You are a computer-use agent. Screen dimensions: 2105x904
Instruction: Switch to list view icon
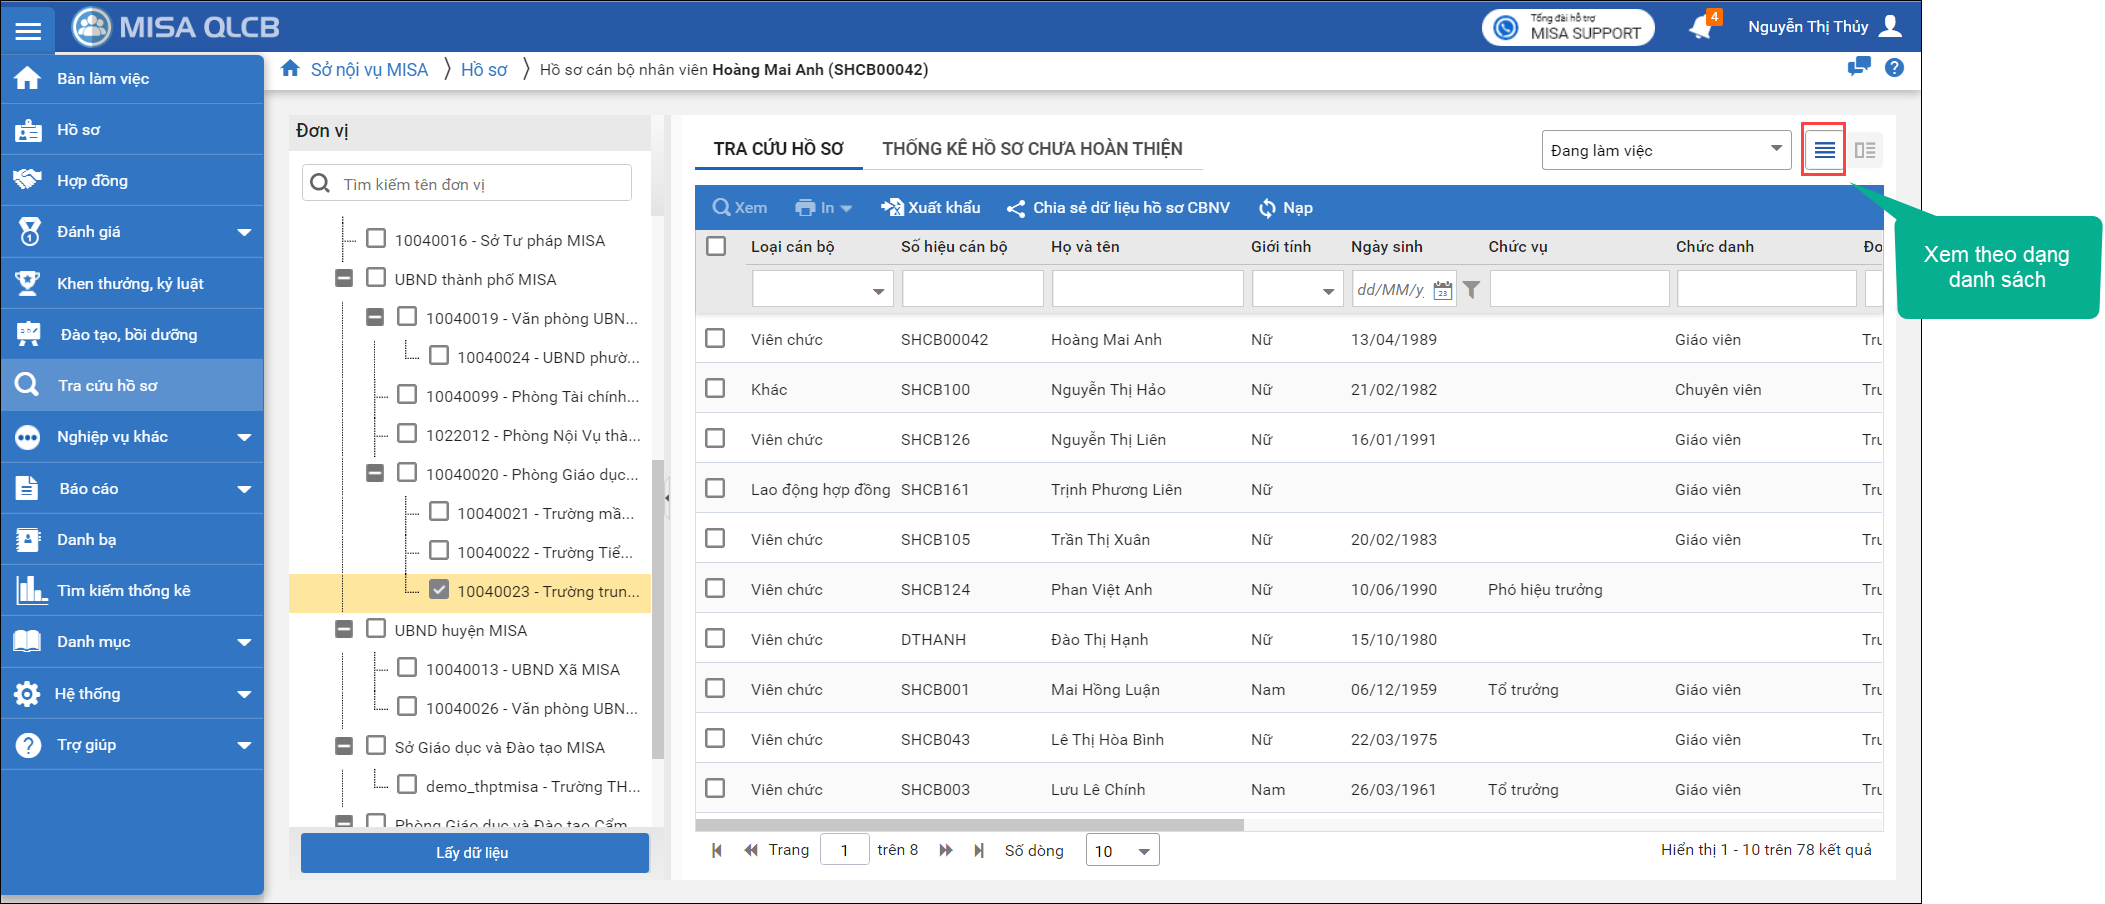tap(1824, 150)
